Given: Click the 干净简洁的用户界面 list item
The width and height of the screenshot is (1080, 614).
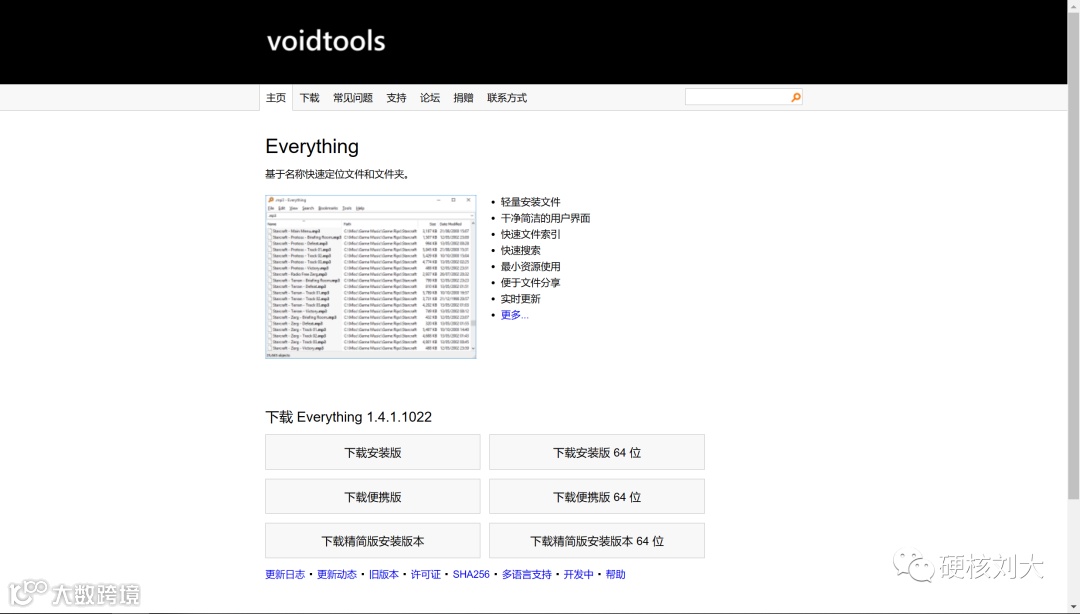Looking at the screenshot, I should (546, 218).
